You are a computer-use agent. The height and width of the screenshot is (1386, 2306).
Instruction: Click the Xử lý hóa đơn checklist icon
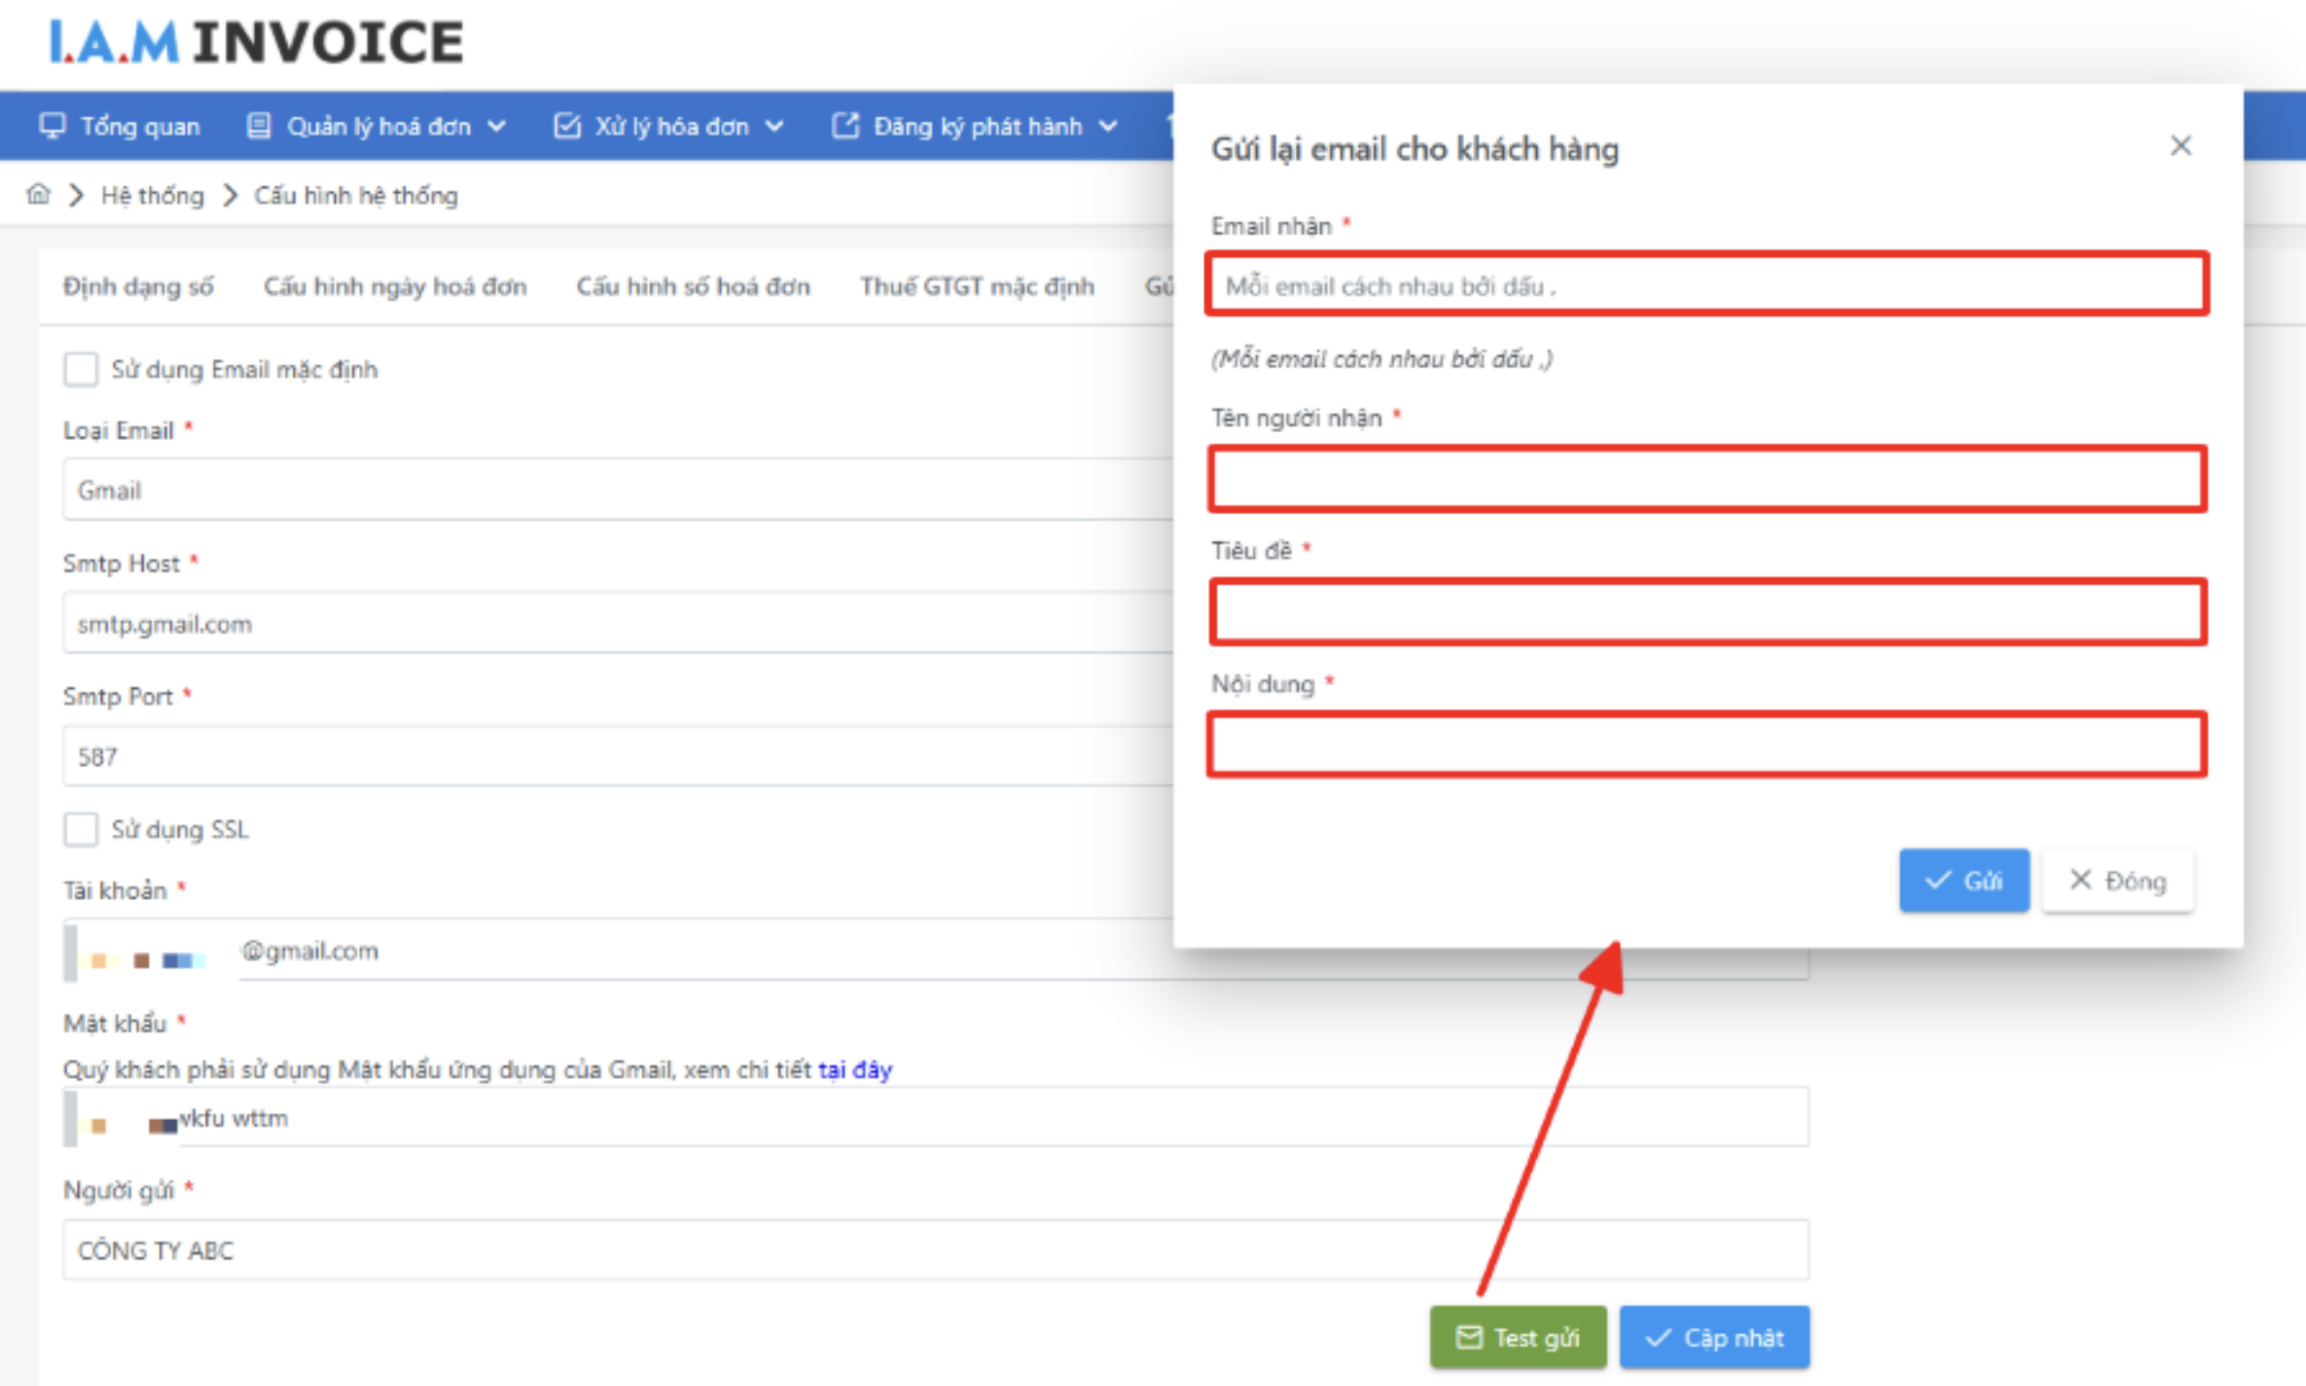[567, 125]
